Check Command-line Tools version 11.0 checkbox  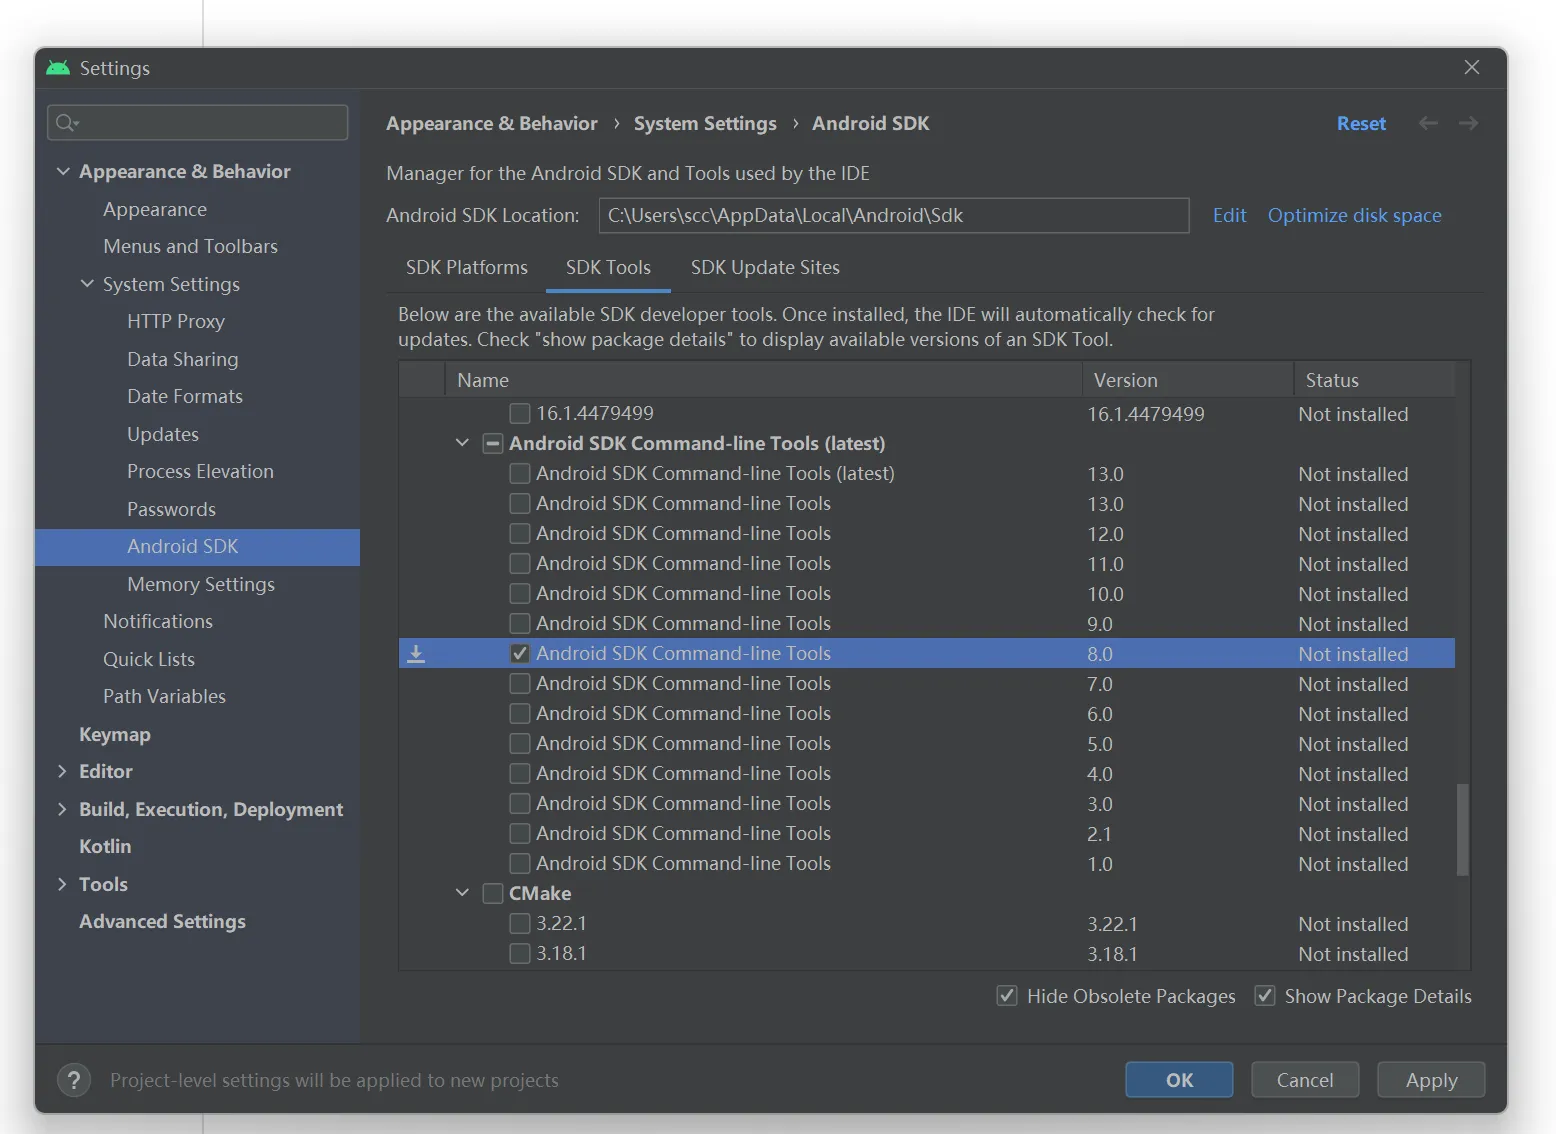point(520,563)
